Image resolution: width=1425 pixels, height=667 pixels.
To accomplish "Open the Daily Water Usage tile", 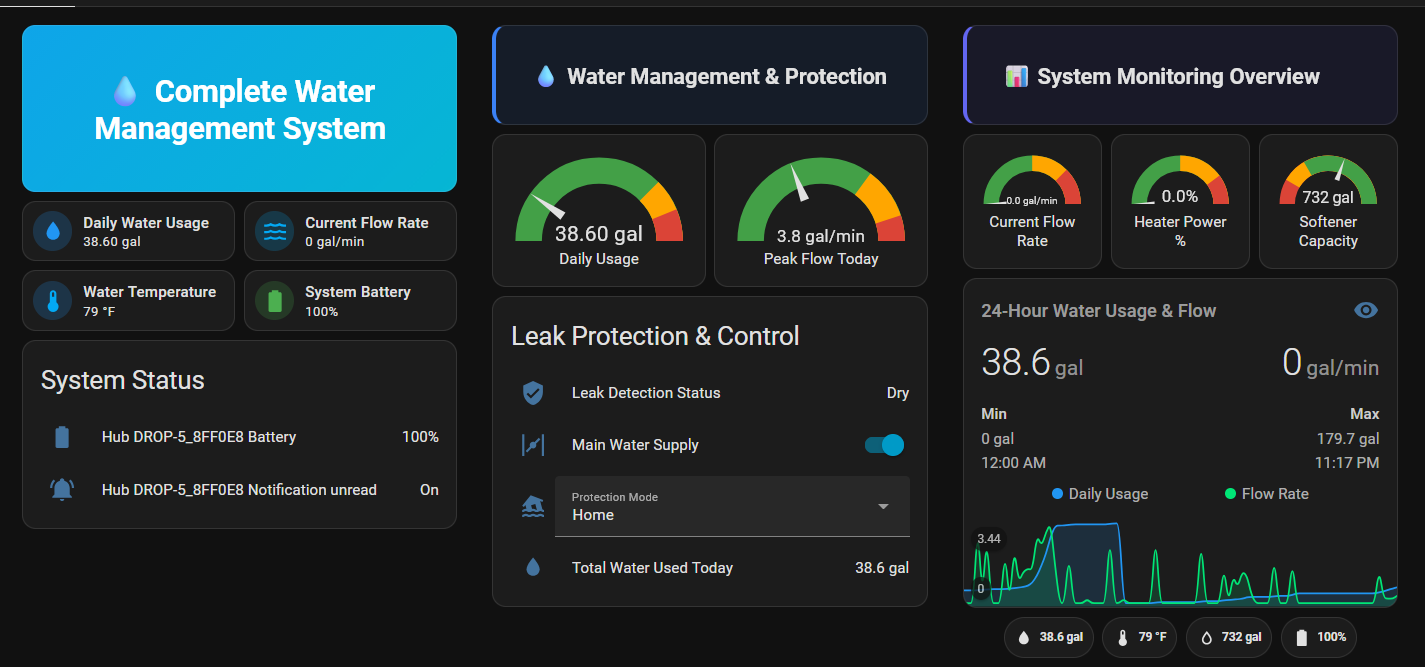I will (x=128, y=231).
